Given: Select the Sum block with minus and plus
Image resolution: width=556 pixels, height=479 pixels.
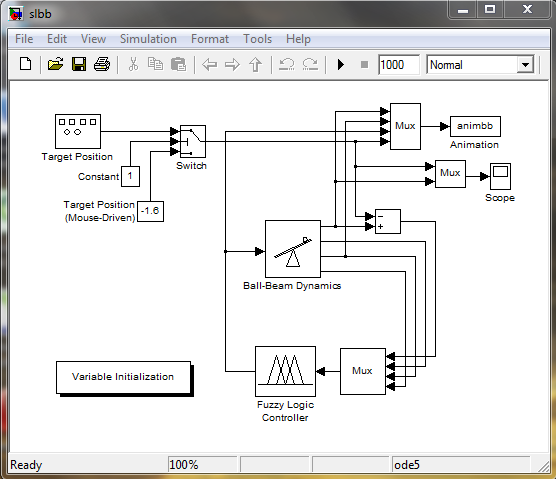Looking at the screenshot, I should (x=388, y=222).
